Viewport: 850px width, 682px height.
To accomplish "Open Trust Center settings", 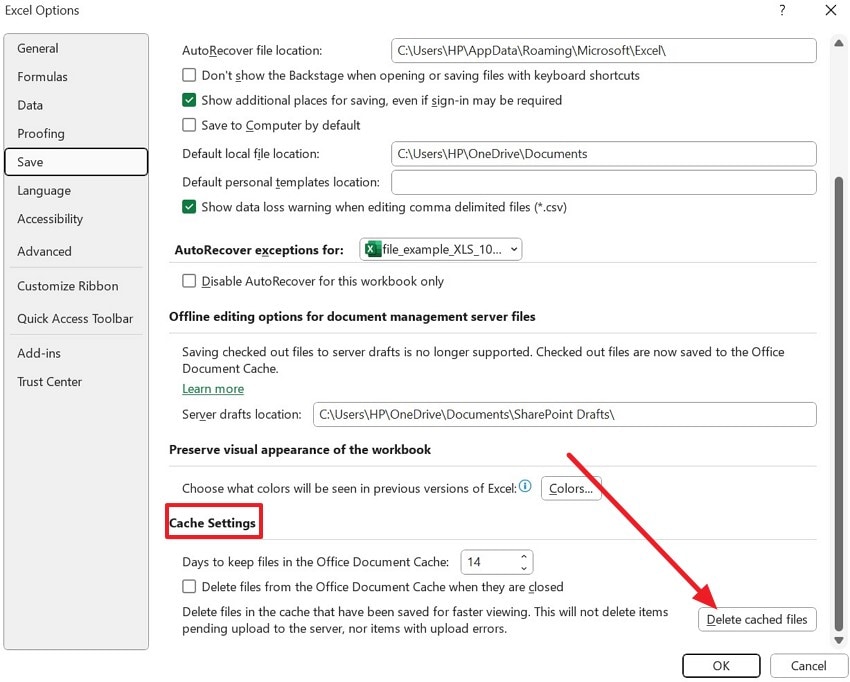I will pyautogui.click(x=76, y=382).
